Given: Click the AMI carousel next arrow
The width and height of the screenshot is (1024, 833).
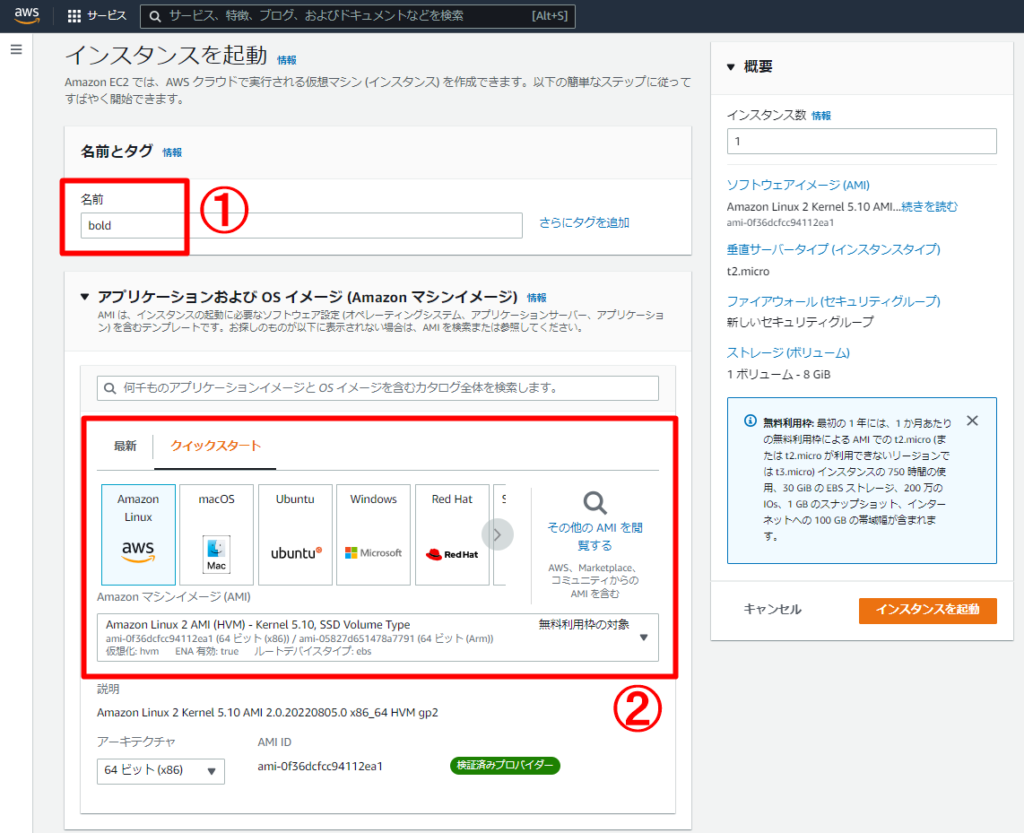Looking at the screenshot, I should [x=497, y=534].
